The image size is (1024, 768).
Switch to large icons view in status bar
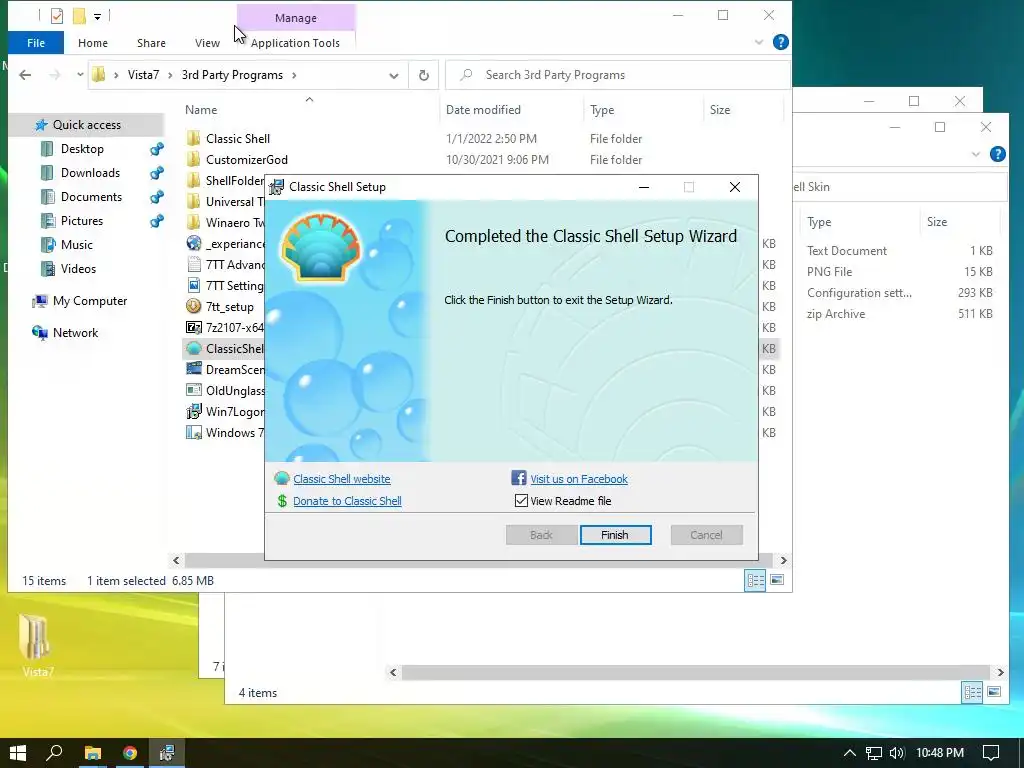coord(777,580)
